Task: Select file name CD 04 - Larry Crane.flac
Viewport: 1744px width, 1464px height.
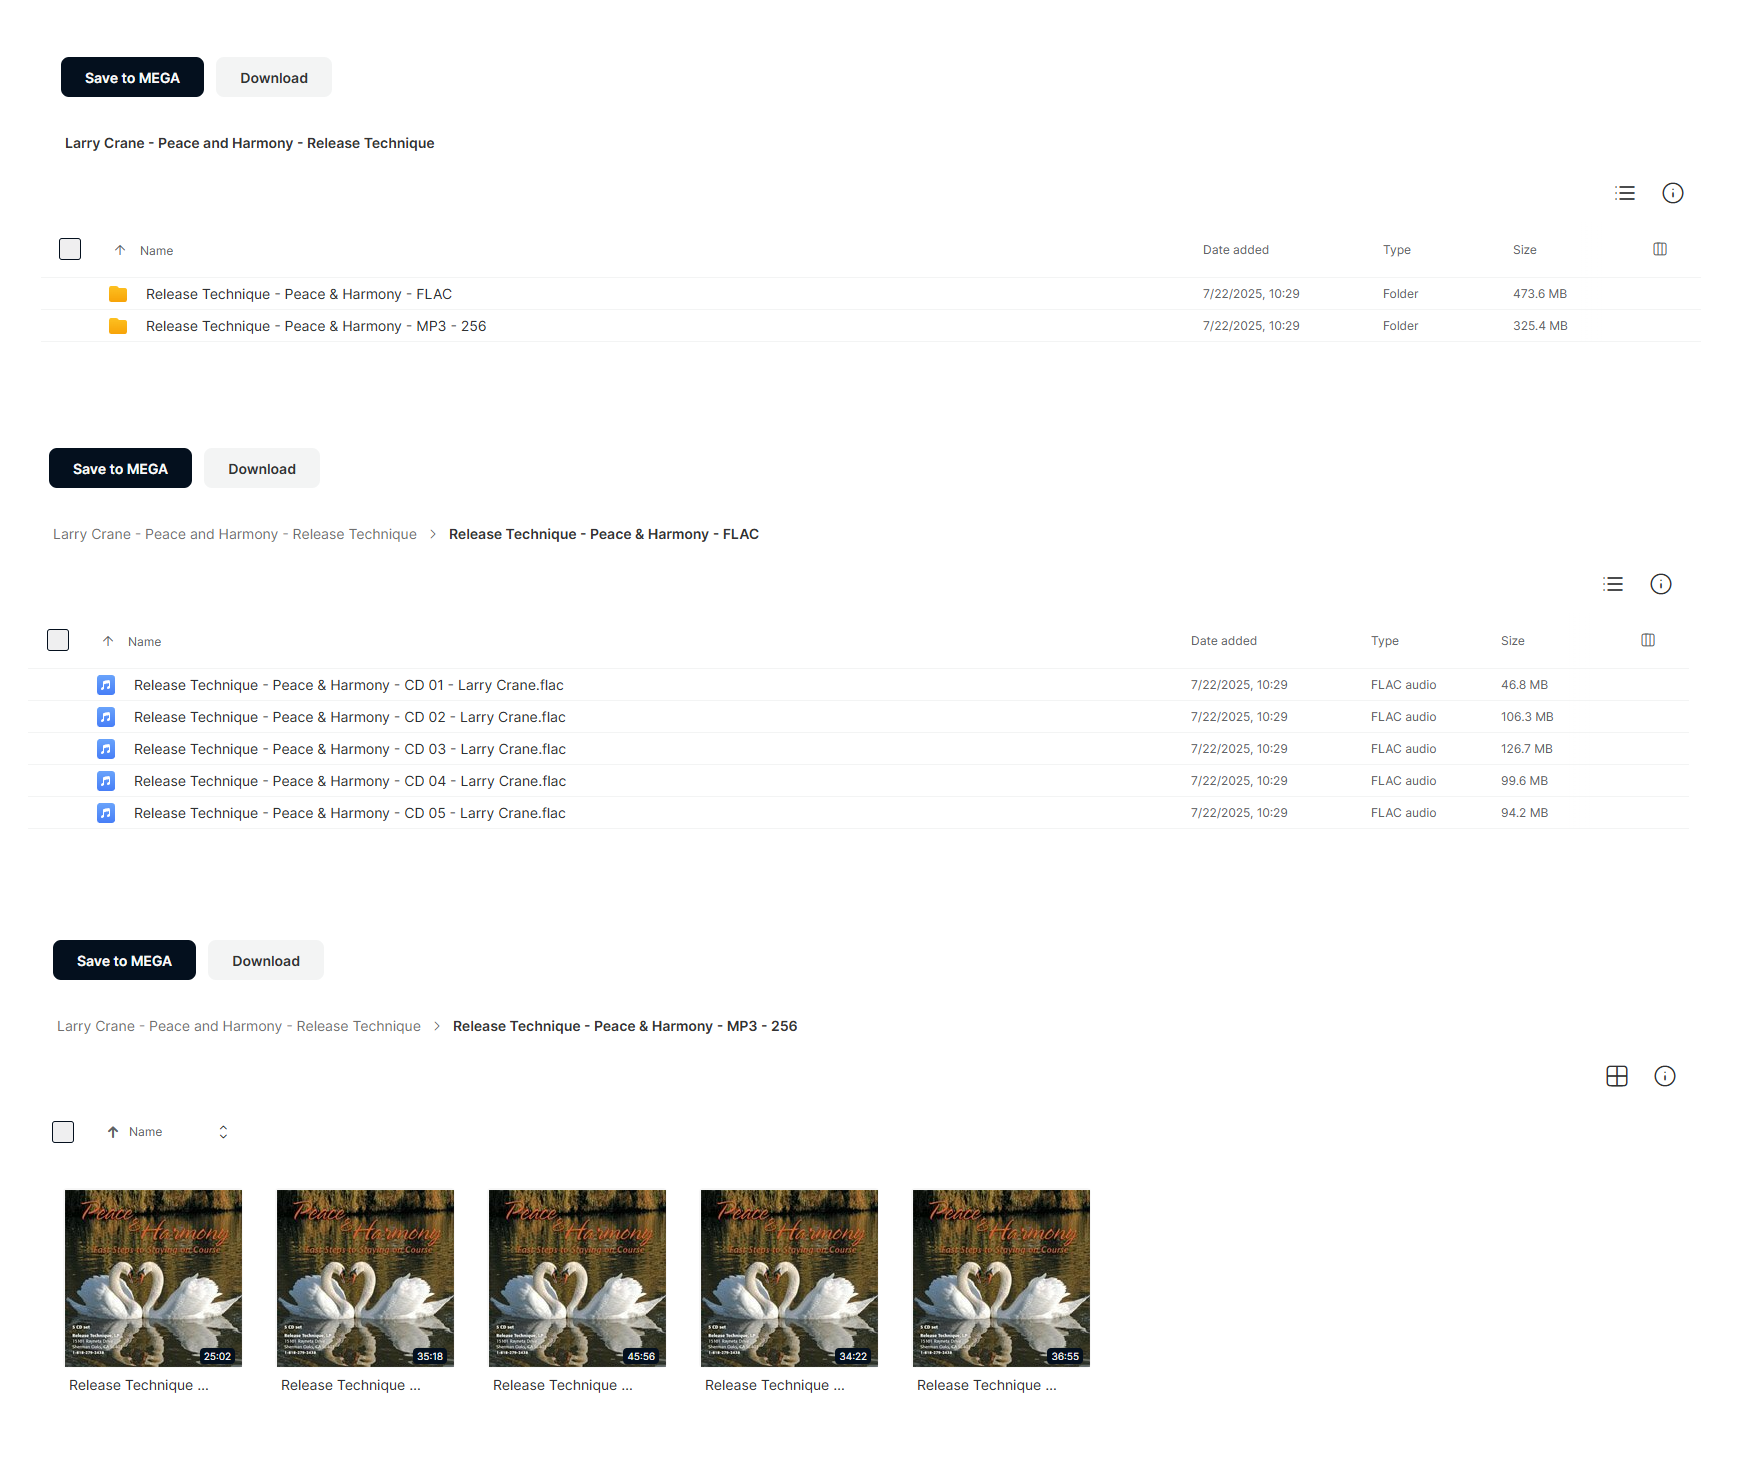Action: pos(350,781)
